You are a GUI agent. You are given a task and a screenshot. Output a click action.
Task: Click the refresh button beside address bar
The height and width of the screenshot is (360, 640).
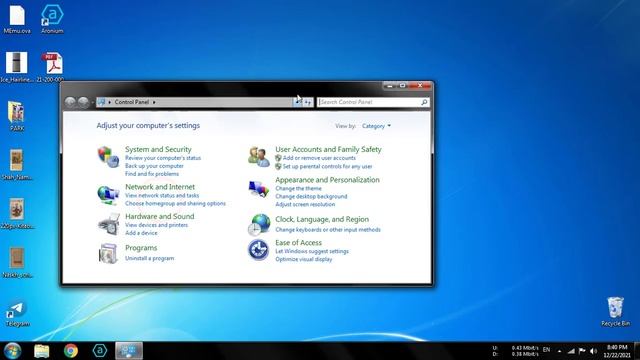(x=308, y=102)
